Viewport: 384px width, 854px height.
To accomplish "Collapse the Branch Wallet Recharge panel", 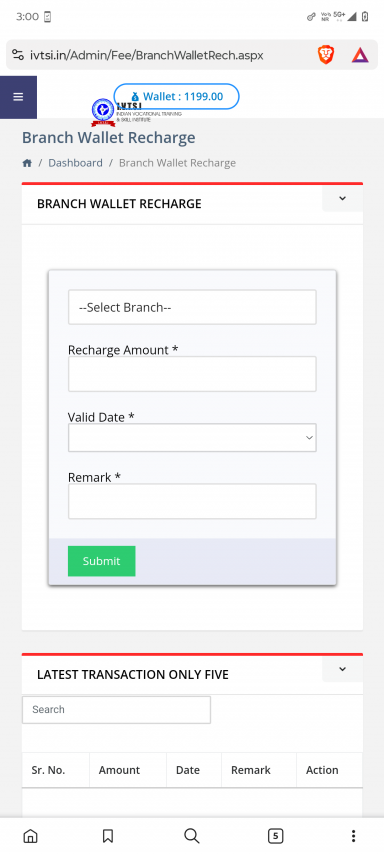I will (x=343, y=198).
